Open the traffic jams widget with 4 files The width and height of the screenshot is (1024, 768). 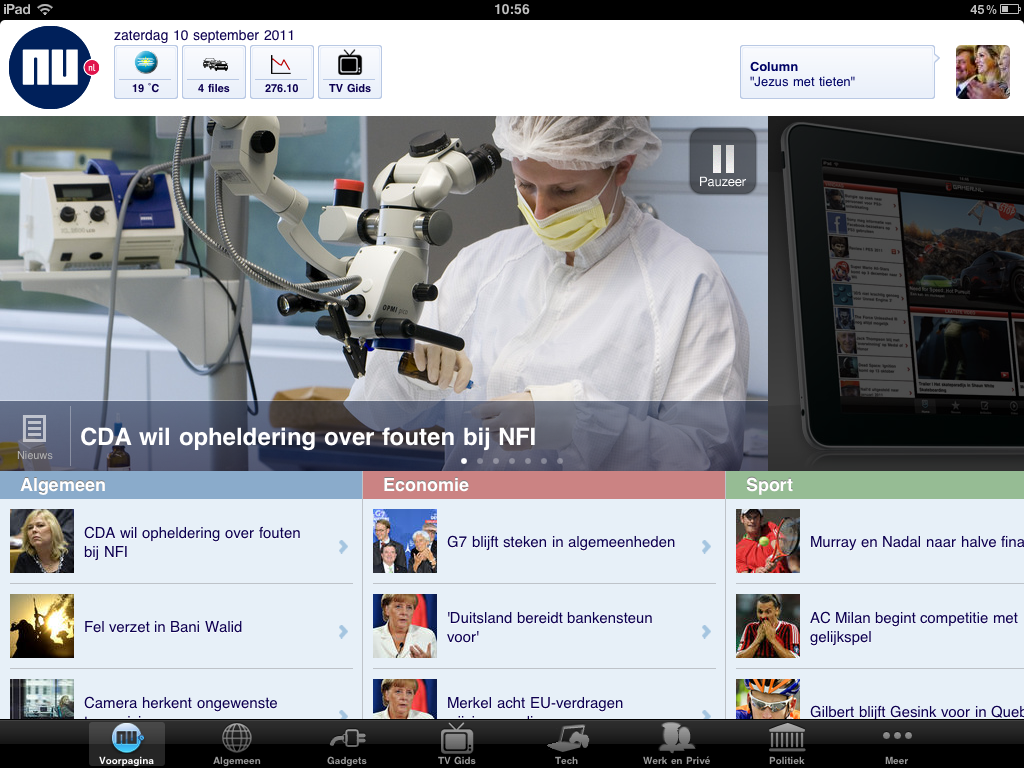tap(214, 72)
